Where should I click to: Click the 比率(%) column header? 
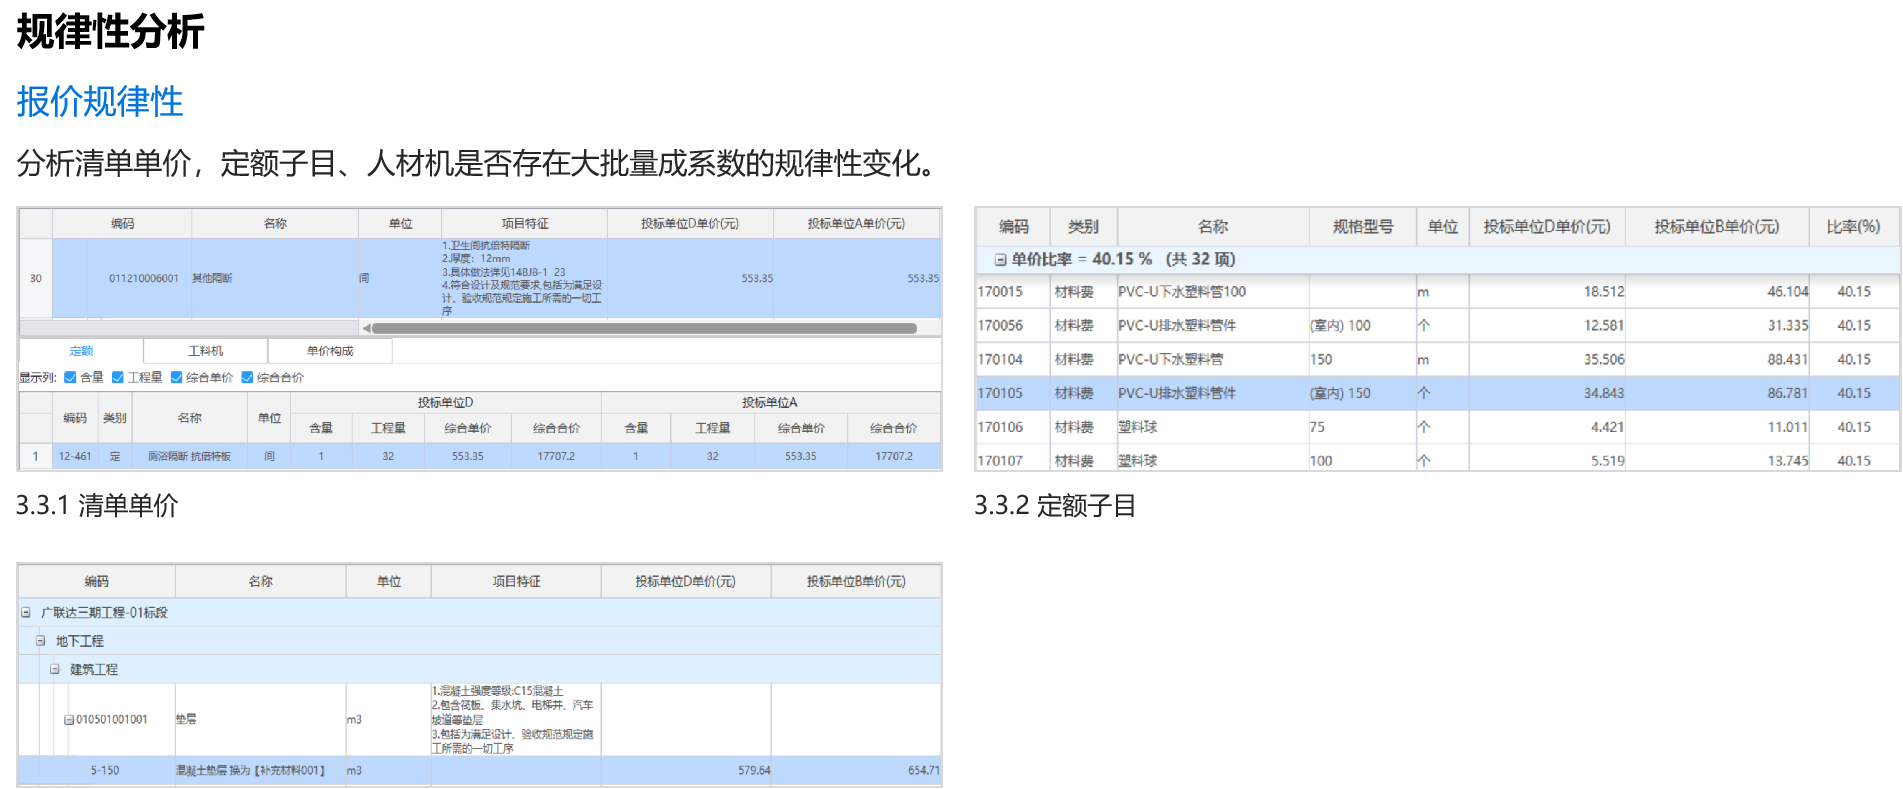(x=1853, y=227)
